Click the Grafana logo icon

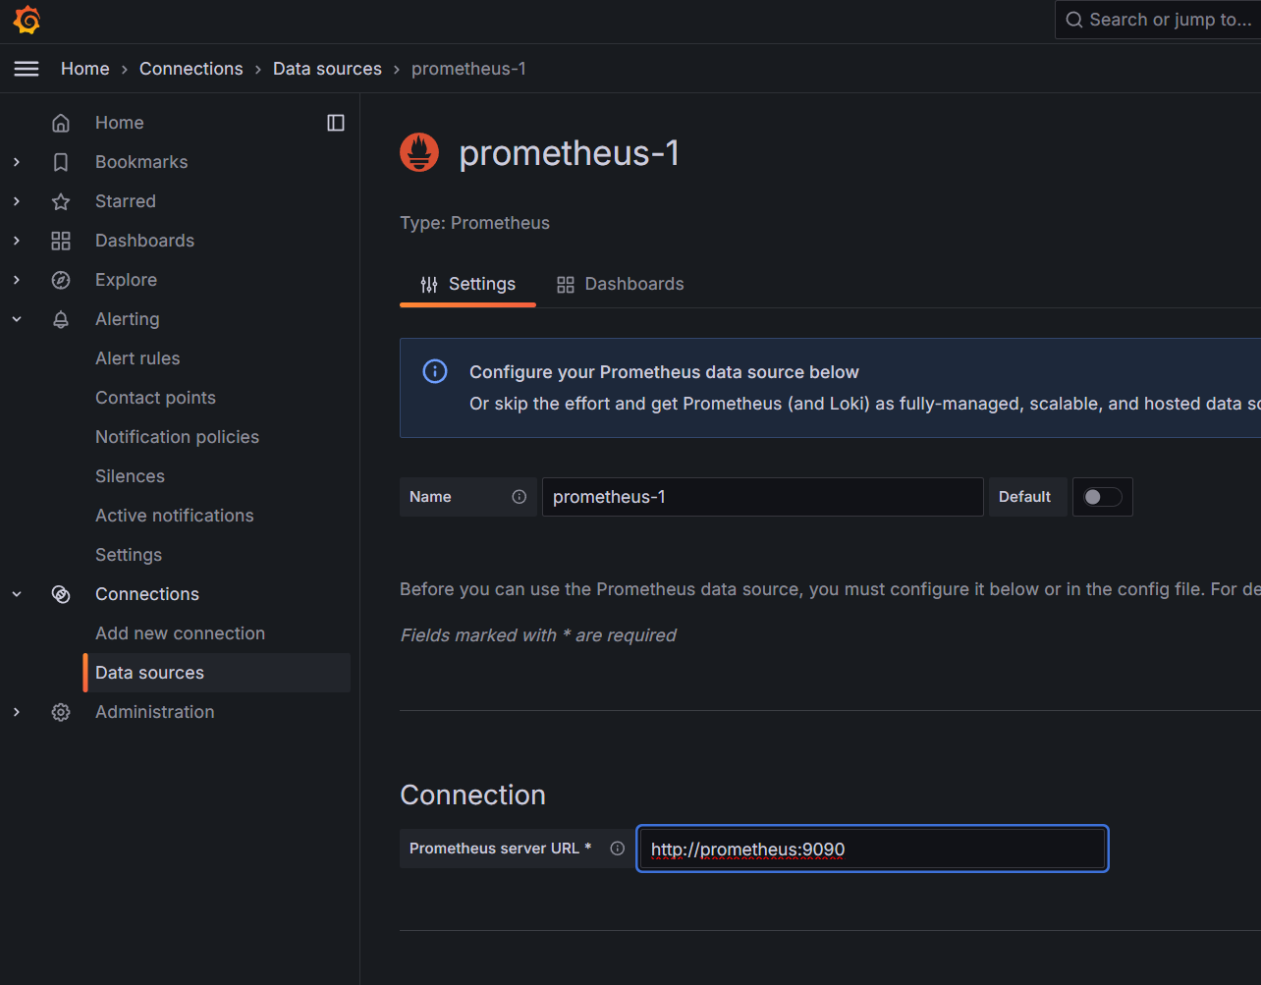pyautogui.click(x=27, y=20)
